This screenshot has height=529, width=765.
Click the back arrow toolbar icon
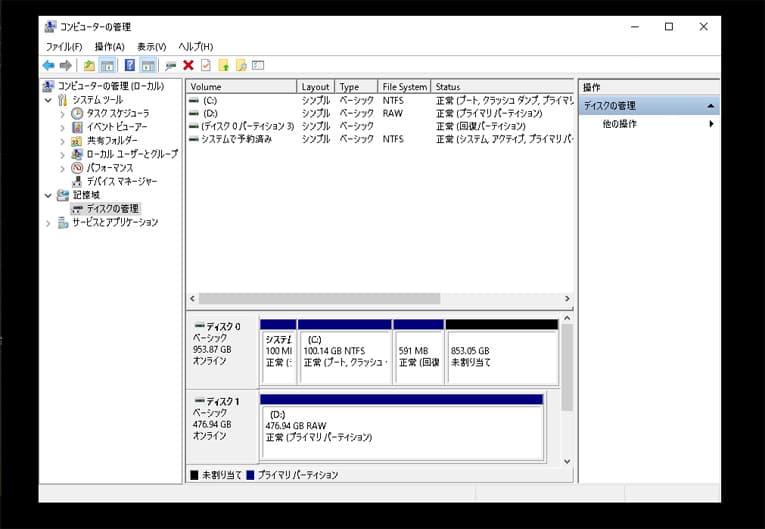(x=48, y=66)
